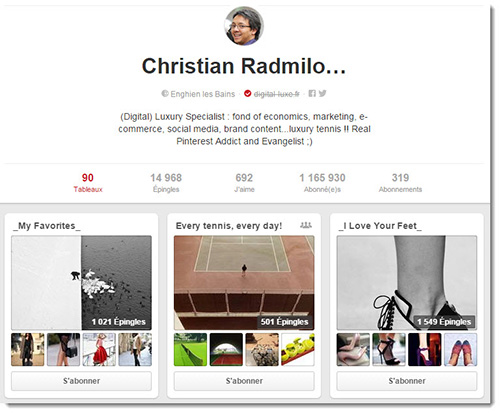
Task: Open the digital-luxe.fr website link
Action: 276,94
